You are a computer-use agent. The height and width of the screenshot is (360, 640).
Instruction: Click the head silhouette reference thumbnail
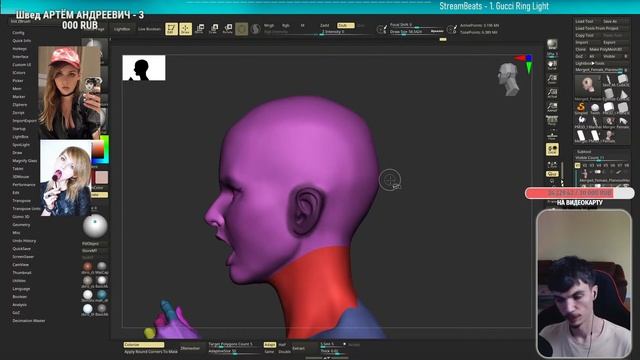click(144, 67)
